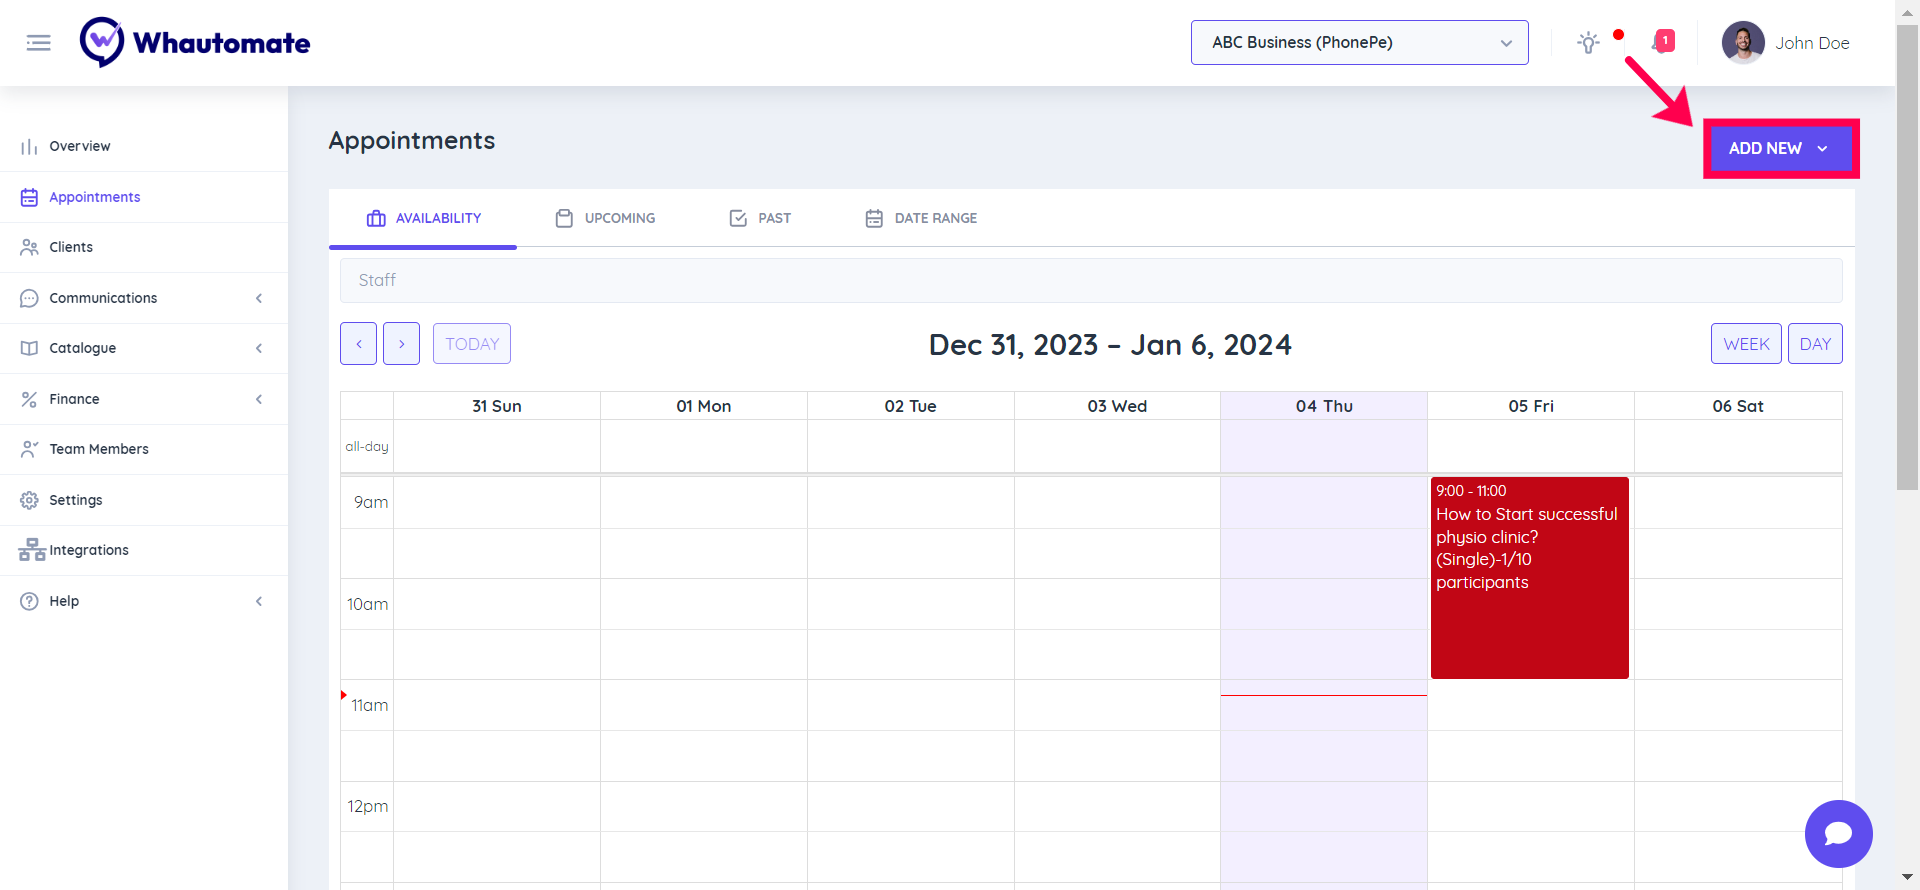Click the Staff filter field

(1090, 281)
